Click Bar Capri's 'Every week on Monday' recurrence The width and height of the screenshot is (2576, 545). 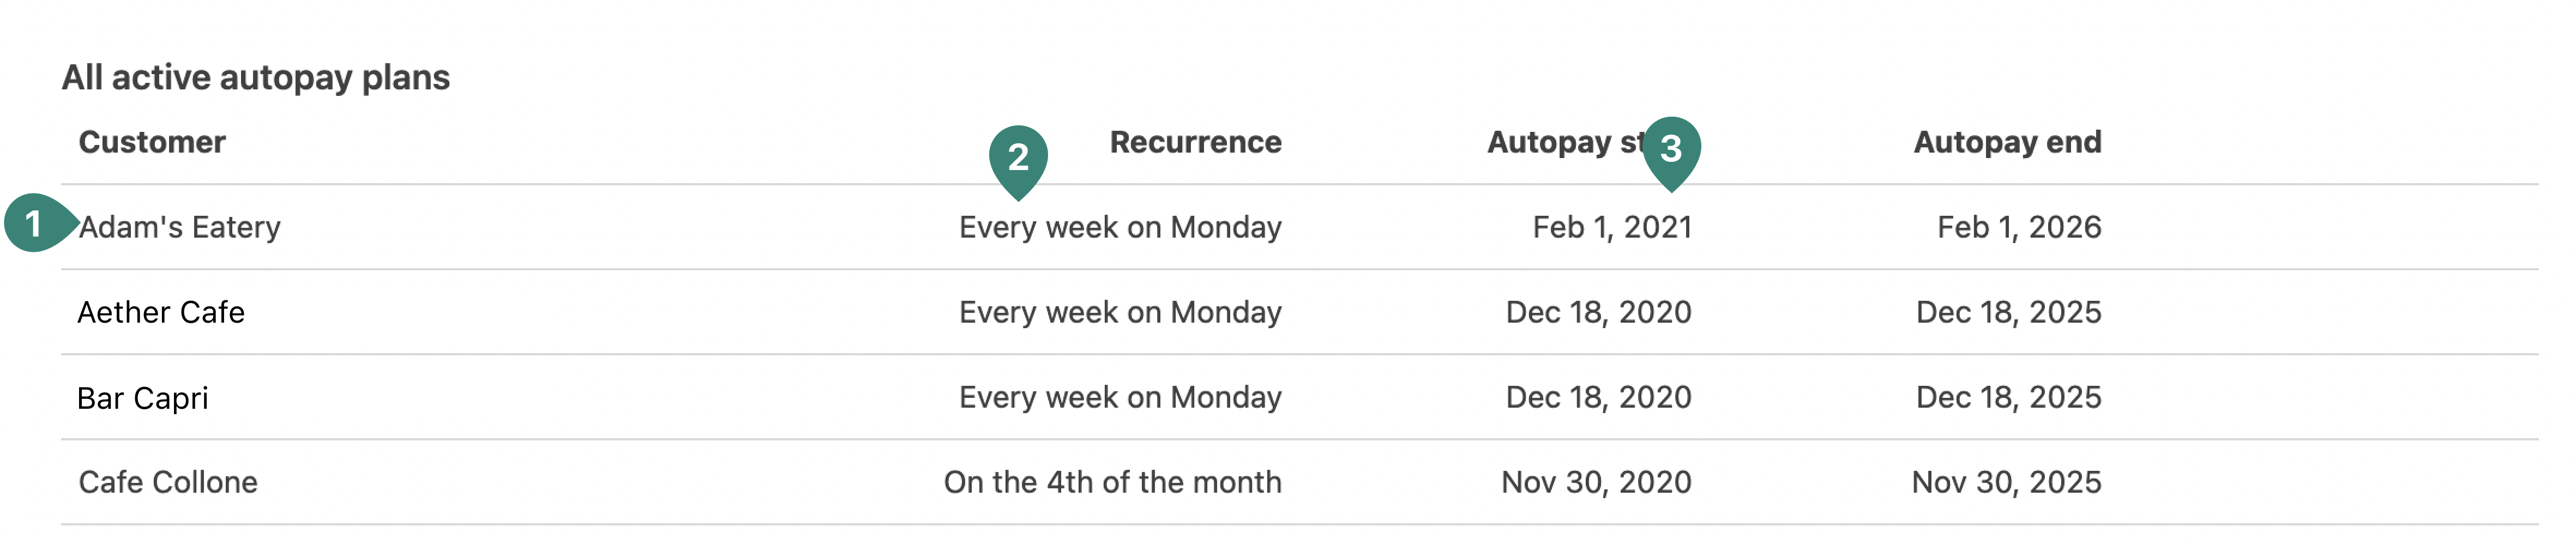click(1120, 397)
